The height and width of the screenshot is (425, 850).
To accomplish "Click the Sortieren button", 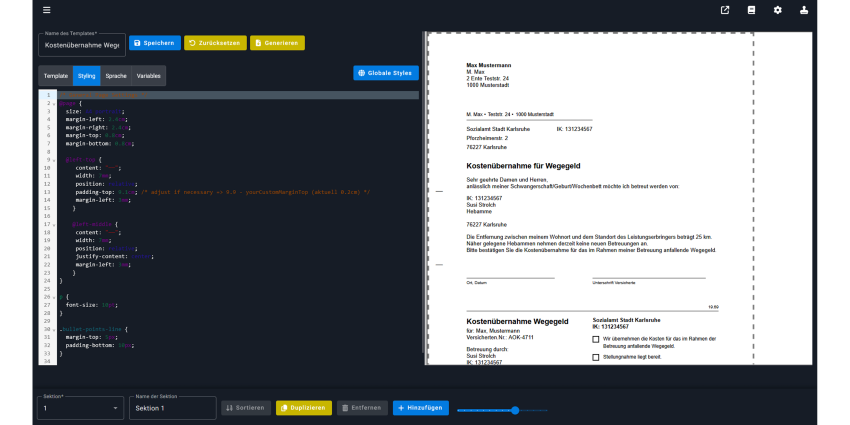I will coord(246,408).
